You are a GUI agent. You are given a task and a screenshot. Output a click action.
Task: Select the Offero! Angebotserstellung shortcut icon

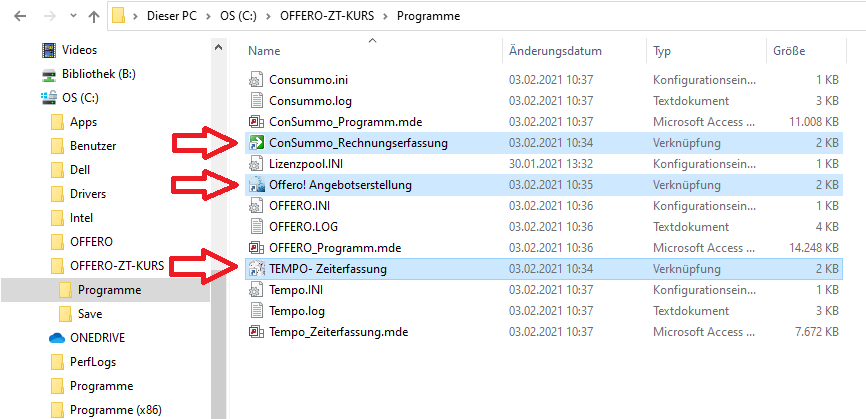tap(256, 185)
